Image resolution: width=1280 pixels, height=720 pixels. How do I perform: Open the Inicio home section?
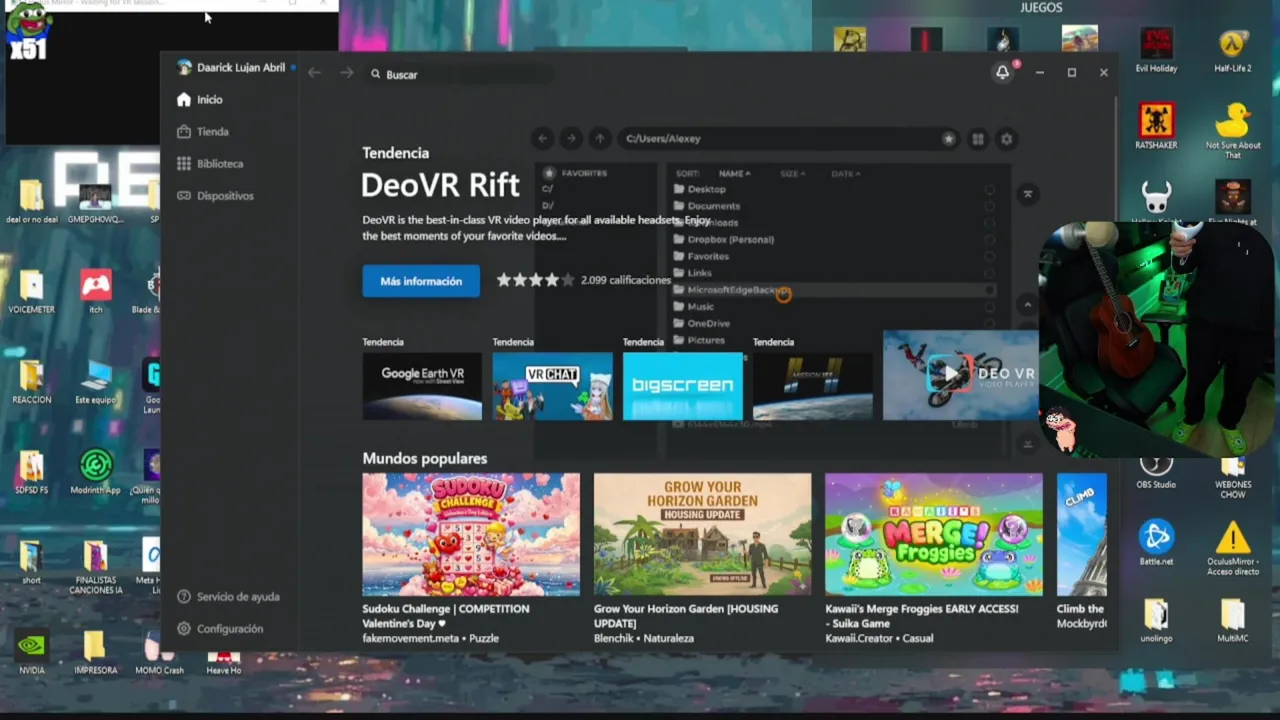[200, 100]
